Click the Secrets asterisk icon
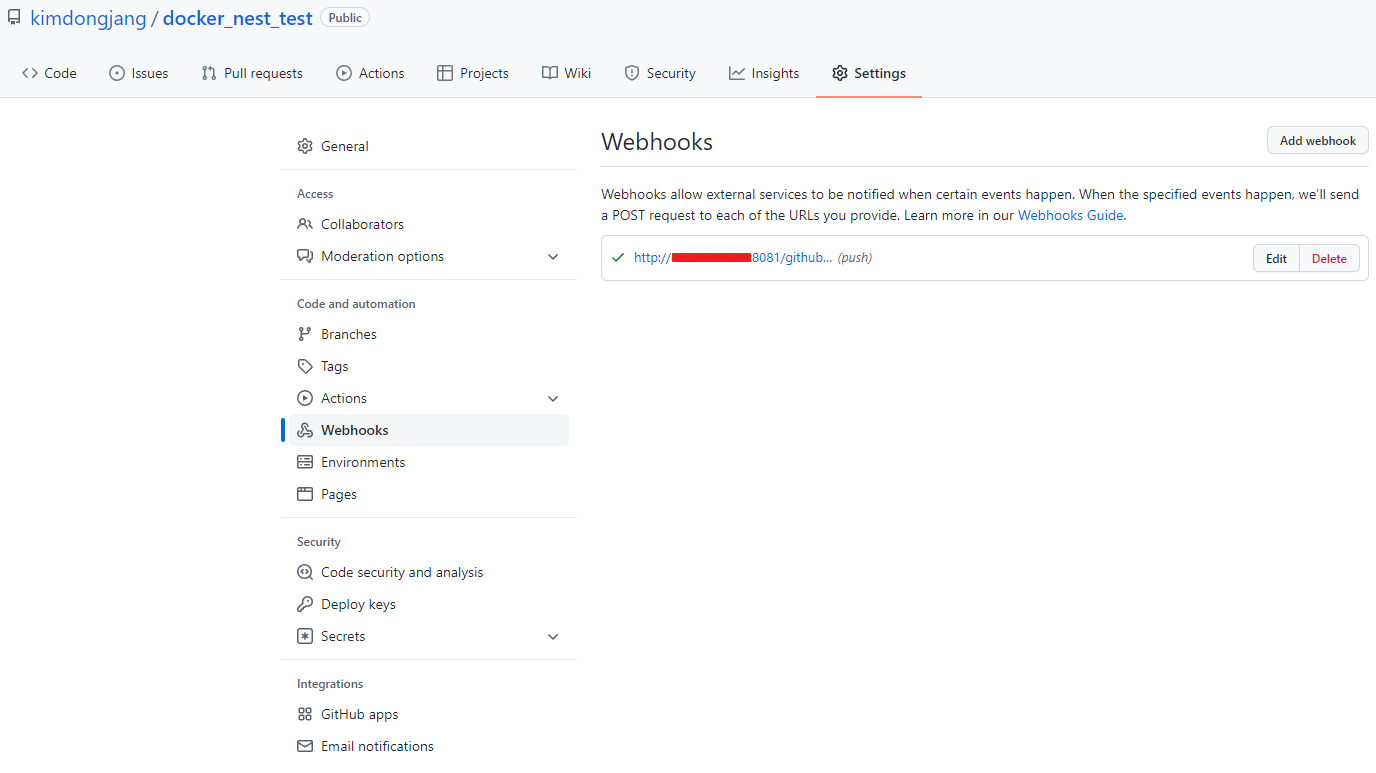This screenshot has width=1376, height=773. (305, 636)
